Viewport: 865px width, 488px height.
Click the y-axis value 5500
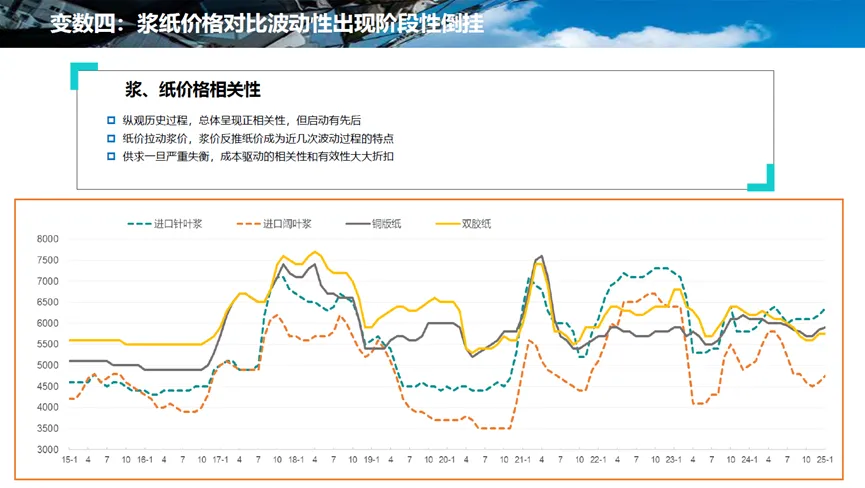point(47,344)
